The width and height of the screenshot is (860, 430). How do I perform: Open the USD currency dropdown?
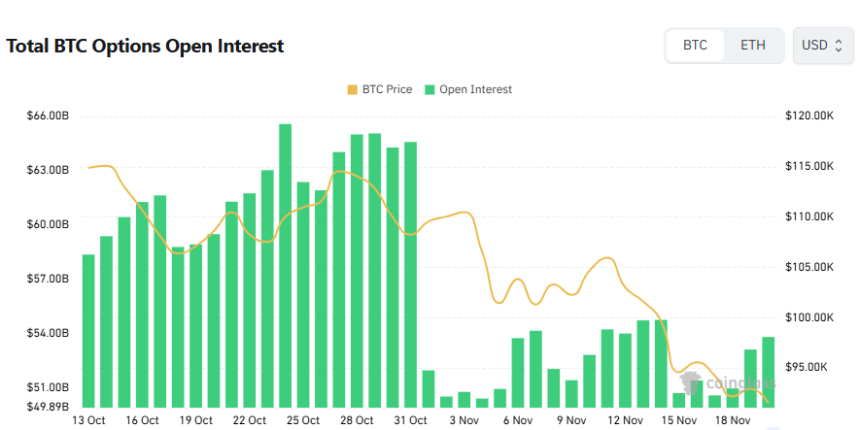822,46
